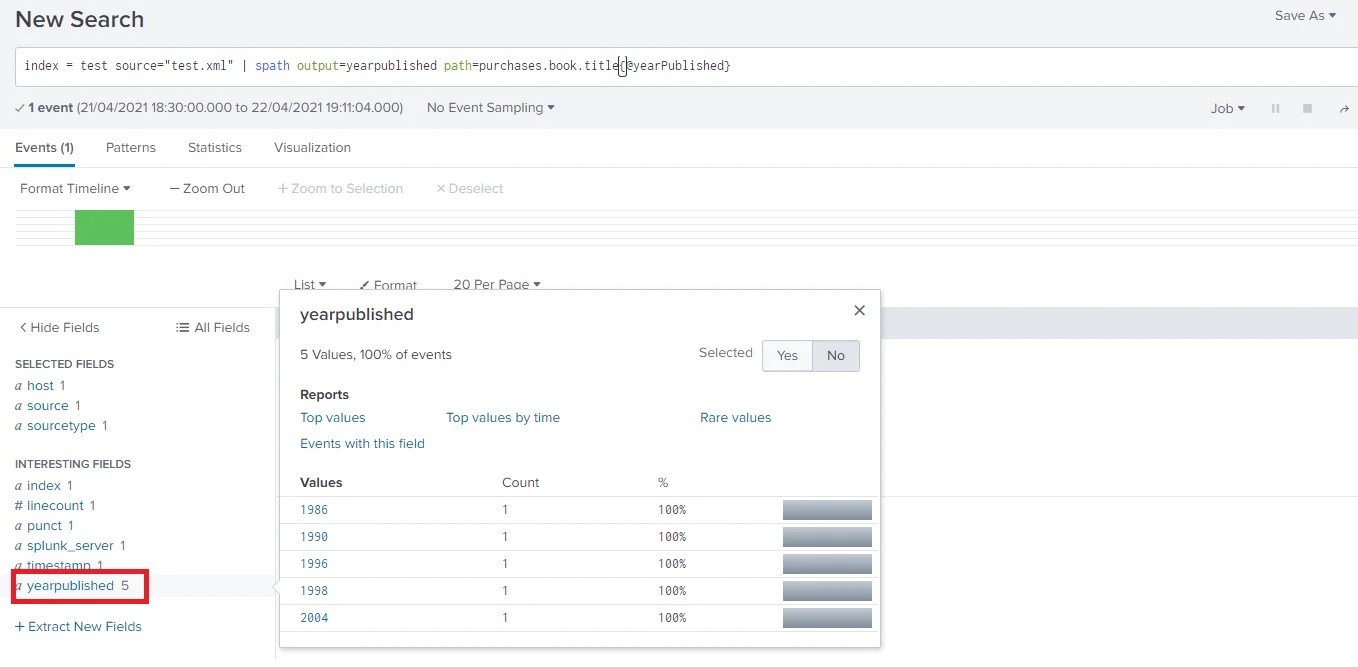Click Zoom to Selection on the timeline
This screenshot has width=1358, height=667.
340,188
